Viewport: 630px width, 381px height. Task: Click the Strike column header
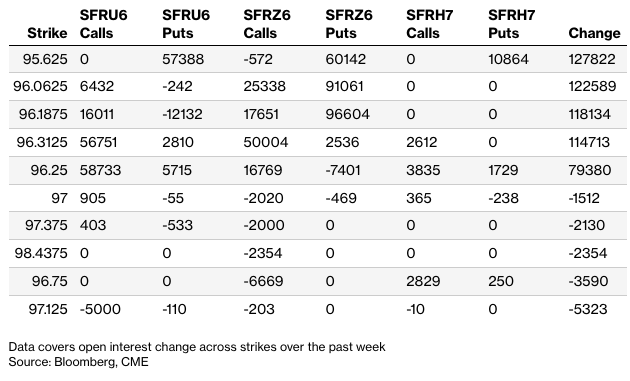(47, 33)
